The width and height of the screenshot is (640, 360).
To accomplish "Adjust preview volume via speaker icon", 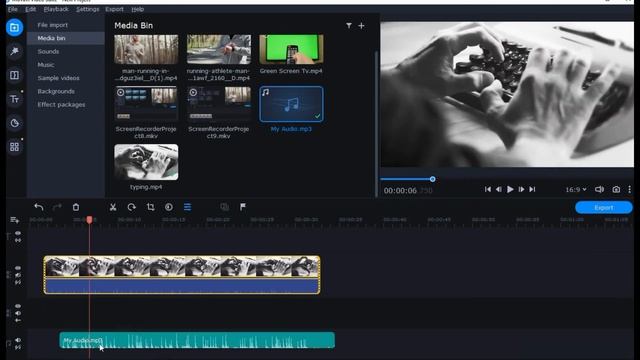I will (599, 189).
